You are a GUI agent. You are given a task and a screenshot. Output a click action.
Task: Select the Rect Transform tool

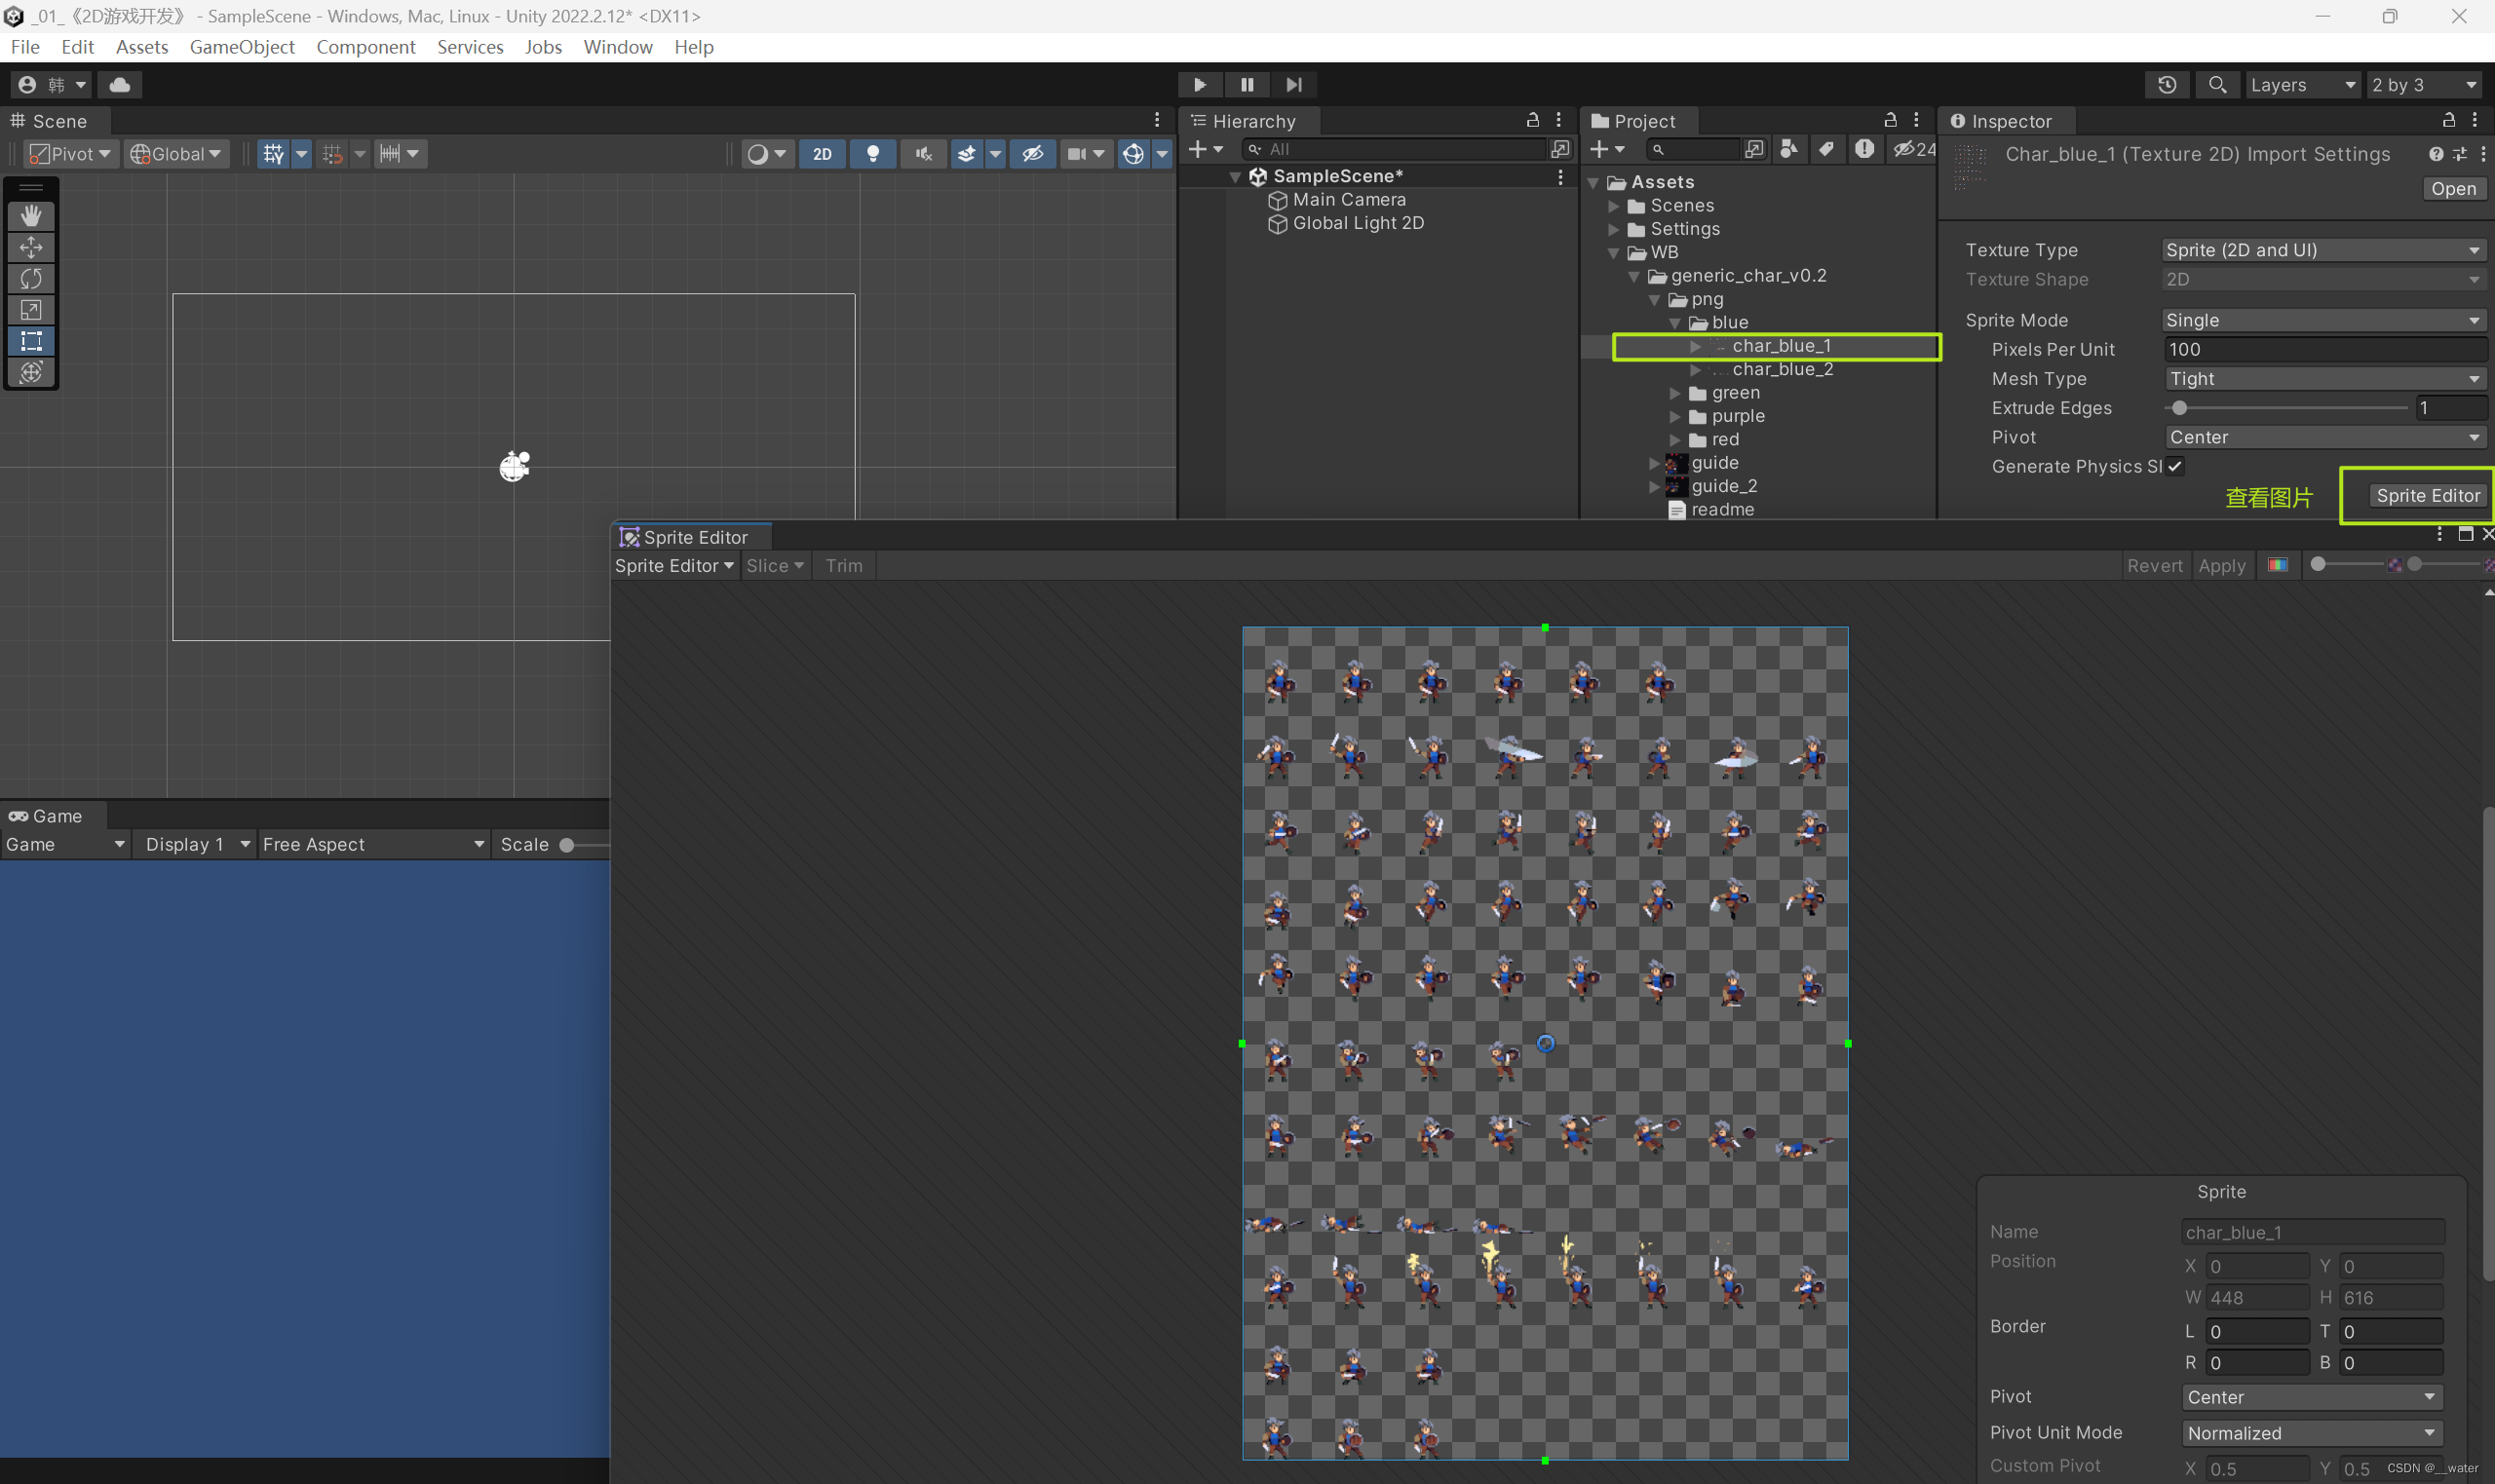click(31, 341)
